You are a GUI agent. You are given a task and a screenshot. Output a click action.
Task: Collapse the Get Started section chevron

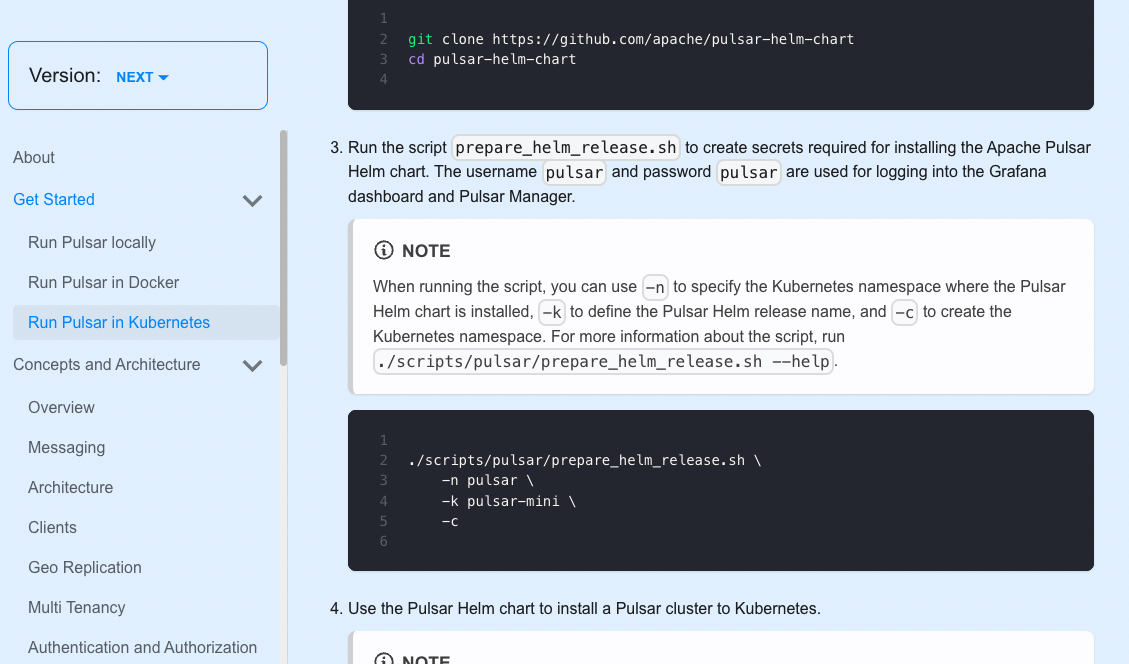coord(252,200)
